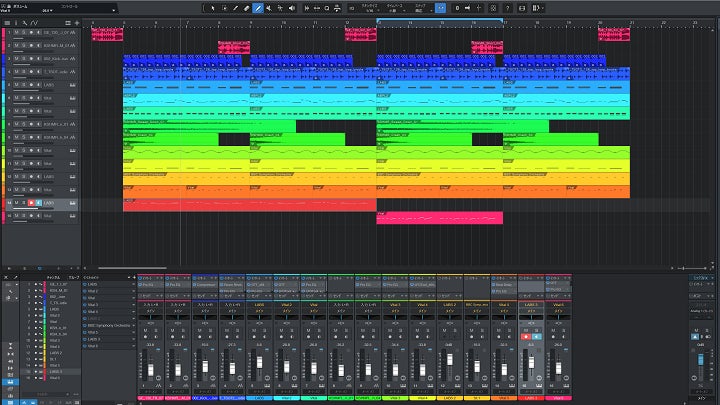The image size is (720, 405).
Task: Click BBC Symphony Orchestra in the instrument list
Action: [107, 326]
